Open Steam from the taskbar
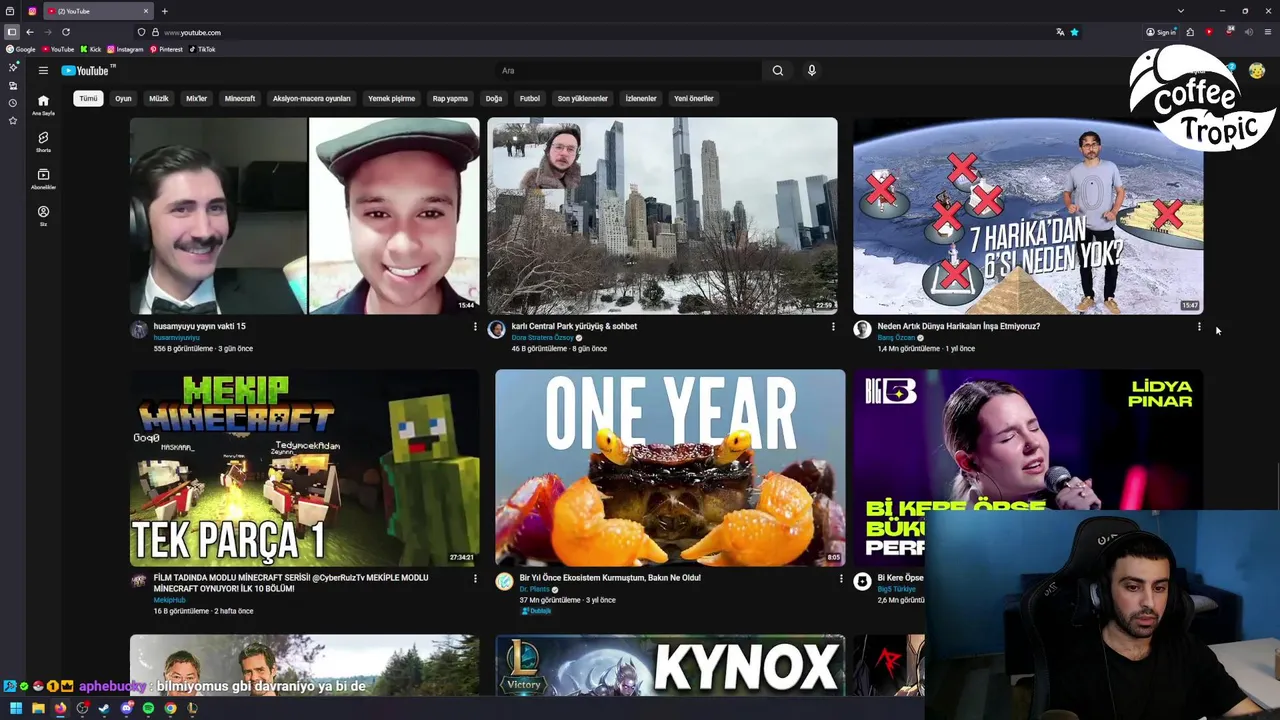 [104, 708]
